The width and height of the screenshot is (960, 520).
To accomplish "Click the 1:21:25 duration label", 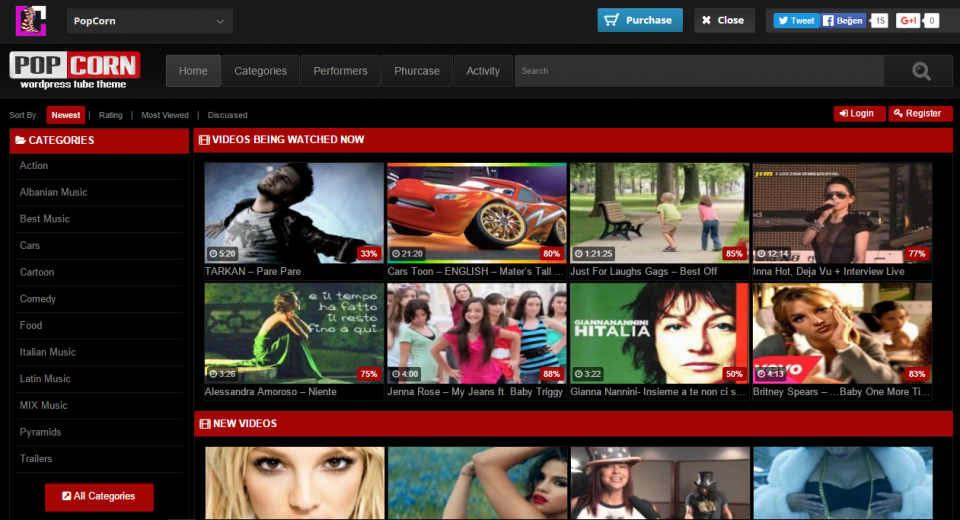I will point(593,254).
